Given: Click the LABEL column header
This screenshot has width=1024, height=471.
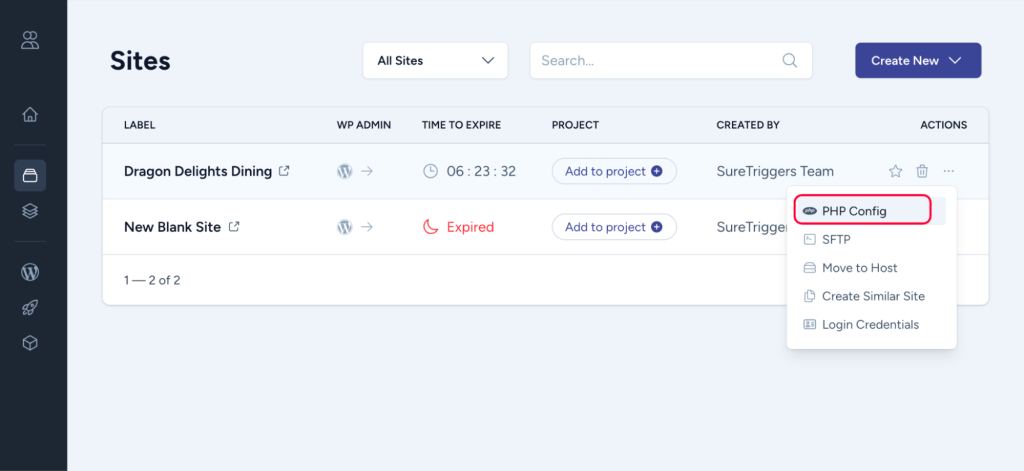Looking at the screenshot, I should coord(140,125).
